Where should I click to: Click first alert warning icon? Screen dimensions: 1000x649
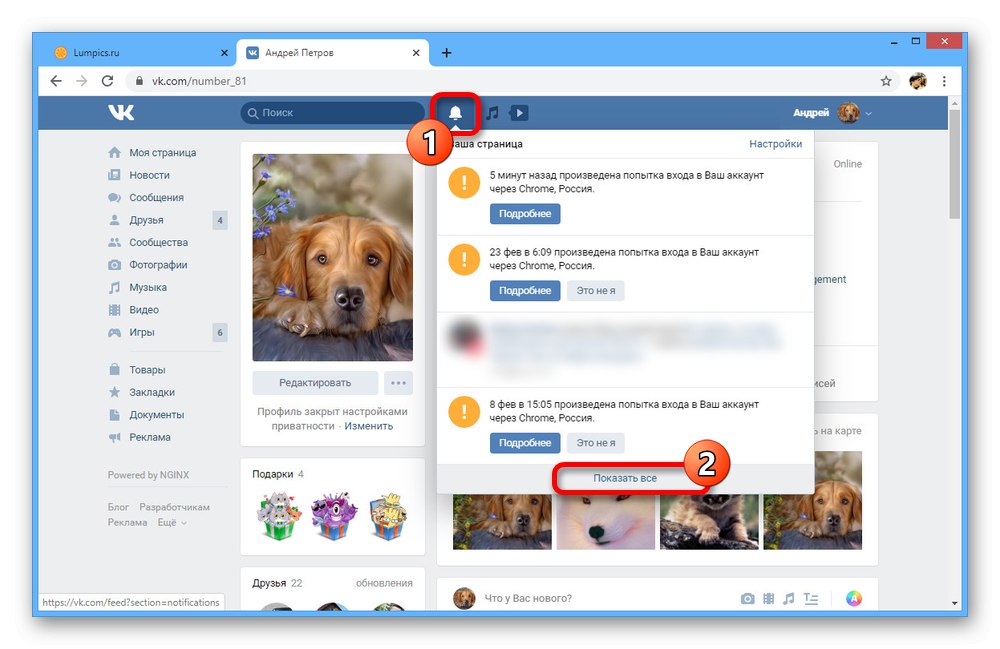click(x=464, y=182)
